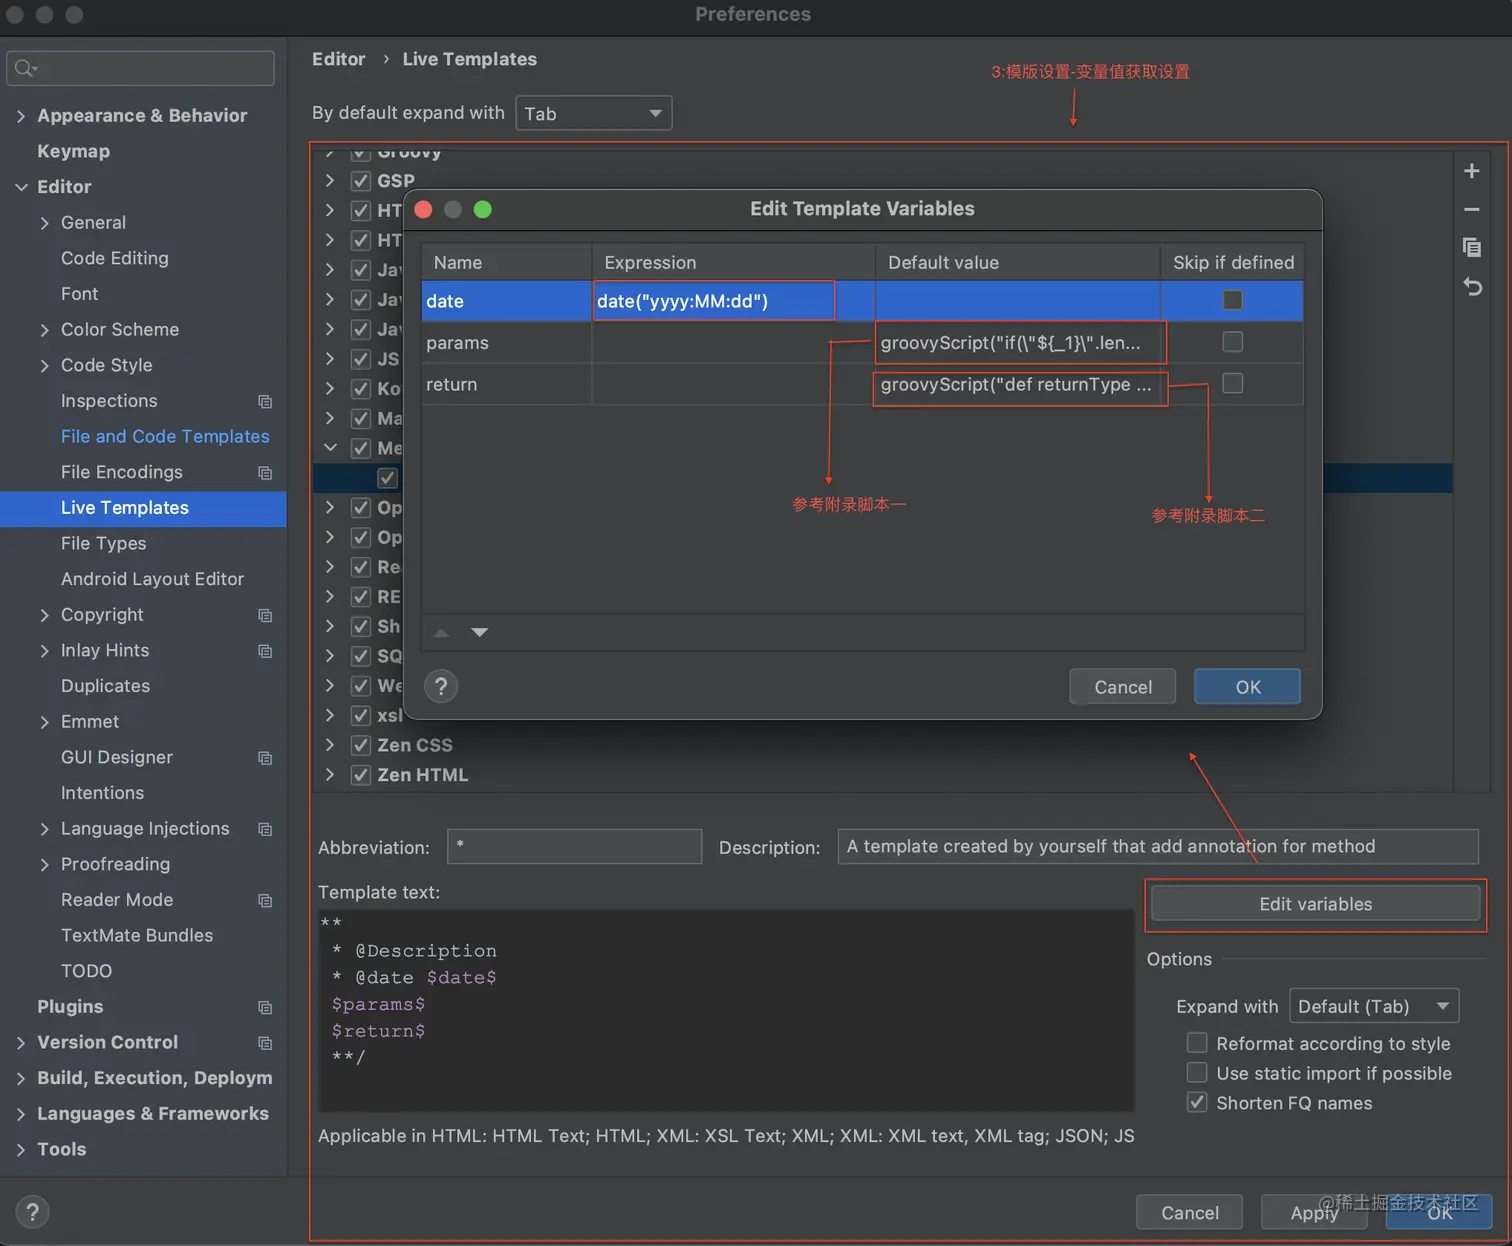1512x1246 pixels.
Task: Click the search magnifier in settings search
Action: [x=25, y=68]
